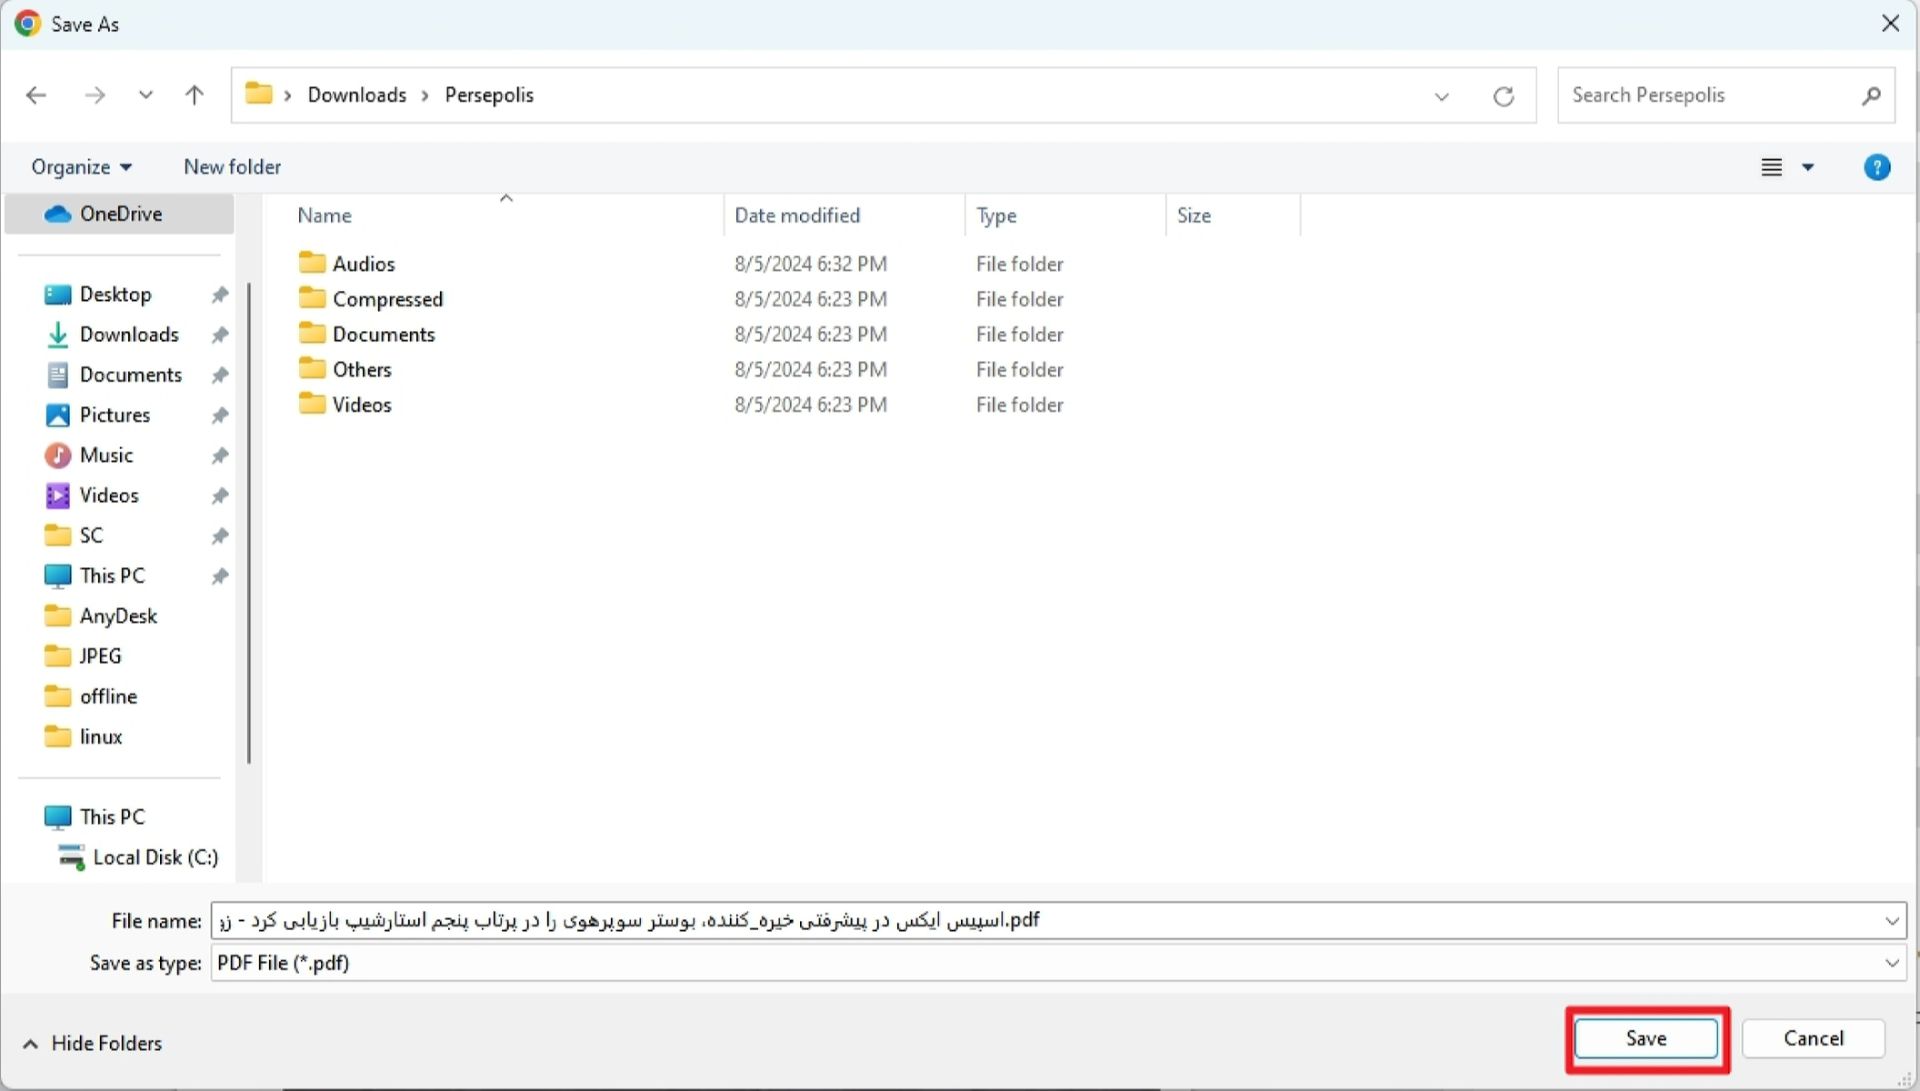Viewport: 1920px width, 1091px height.
Task: Click the Save button
Action: 1646,1039
